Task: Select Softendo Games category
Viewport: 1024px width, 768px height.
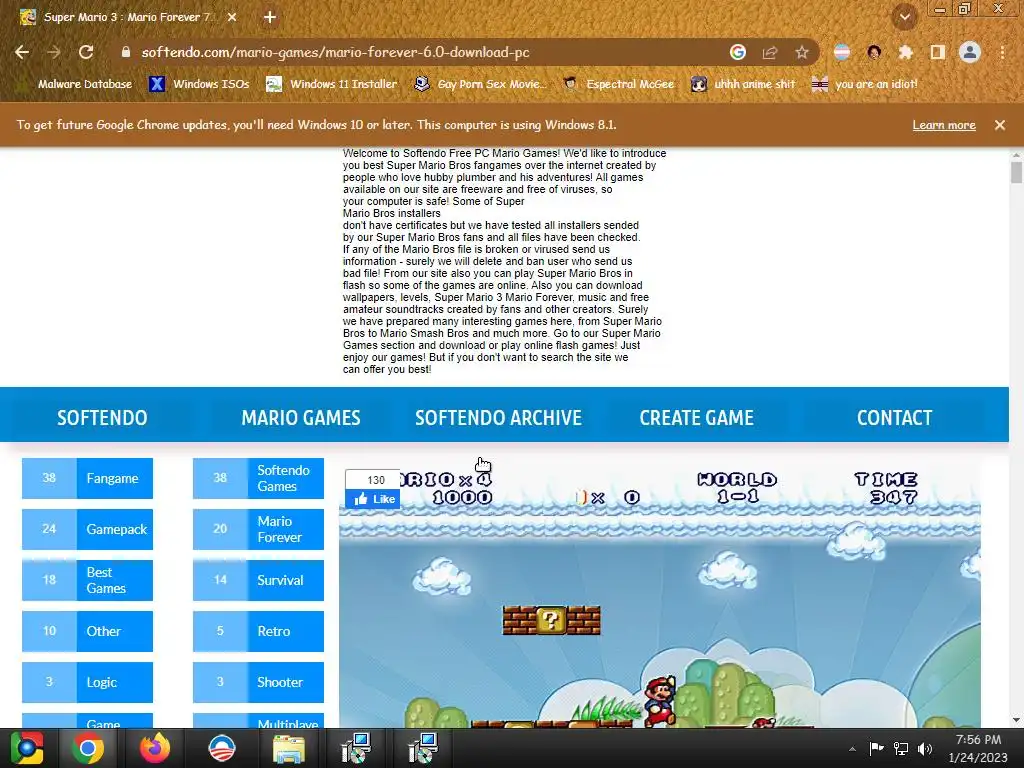Action: coord(259,478)
